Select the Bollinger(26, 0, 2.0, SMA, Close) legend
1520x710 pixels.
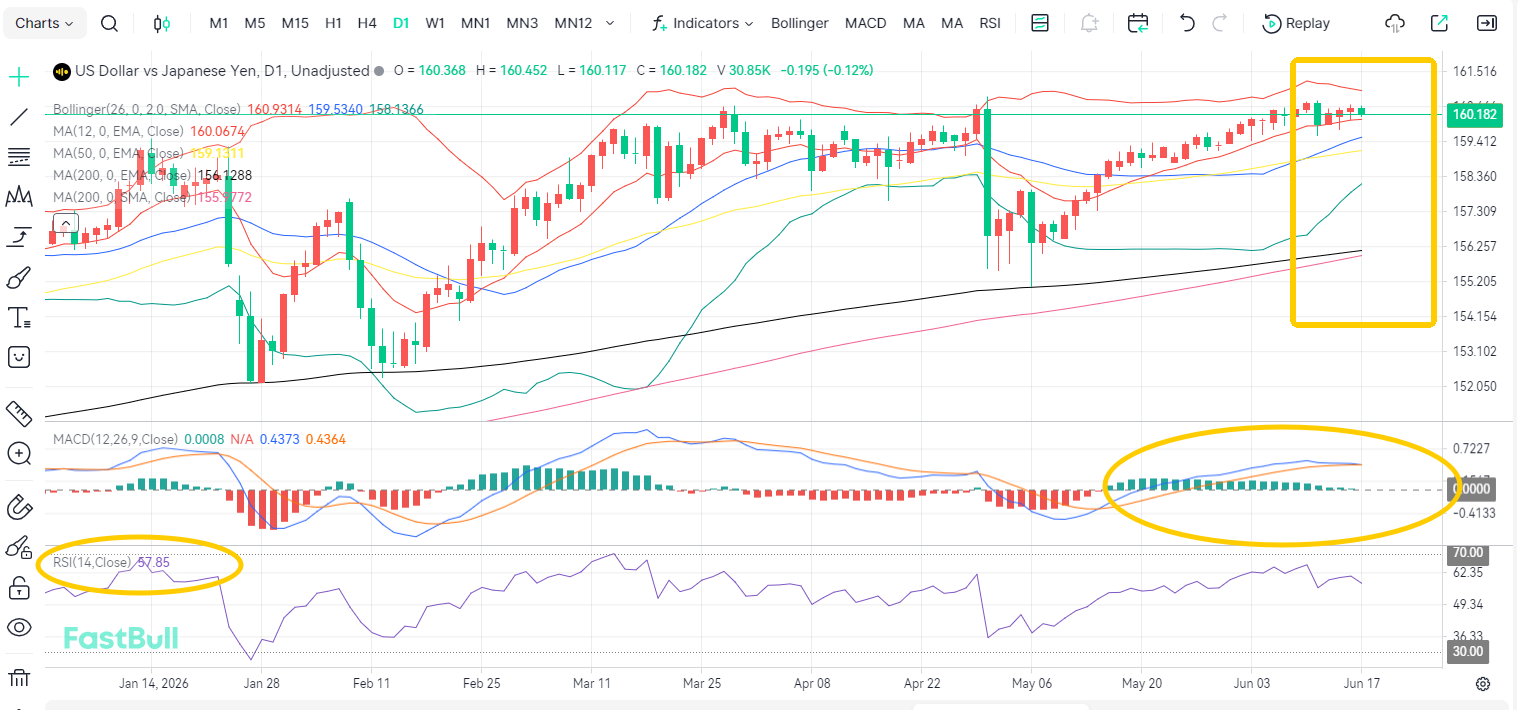pyautogui.click(x=147, y=109)
